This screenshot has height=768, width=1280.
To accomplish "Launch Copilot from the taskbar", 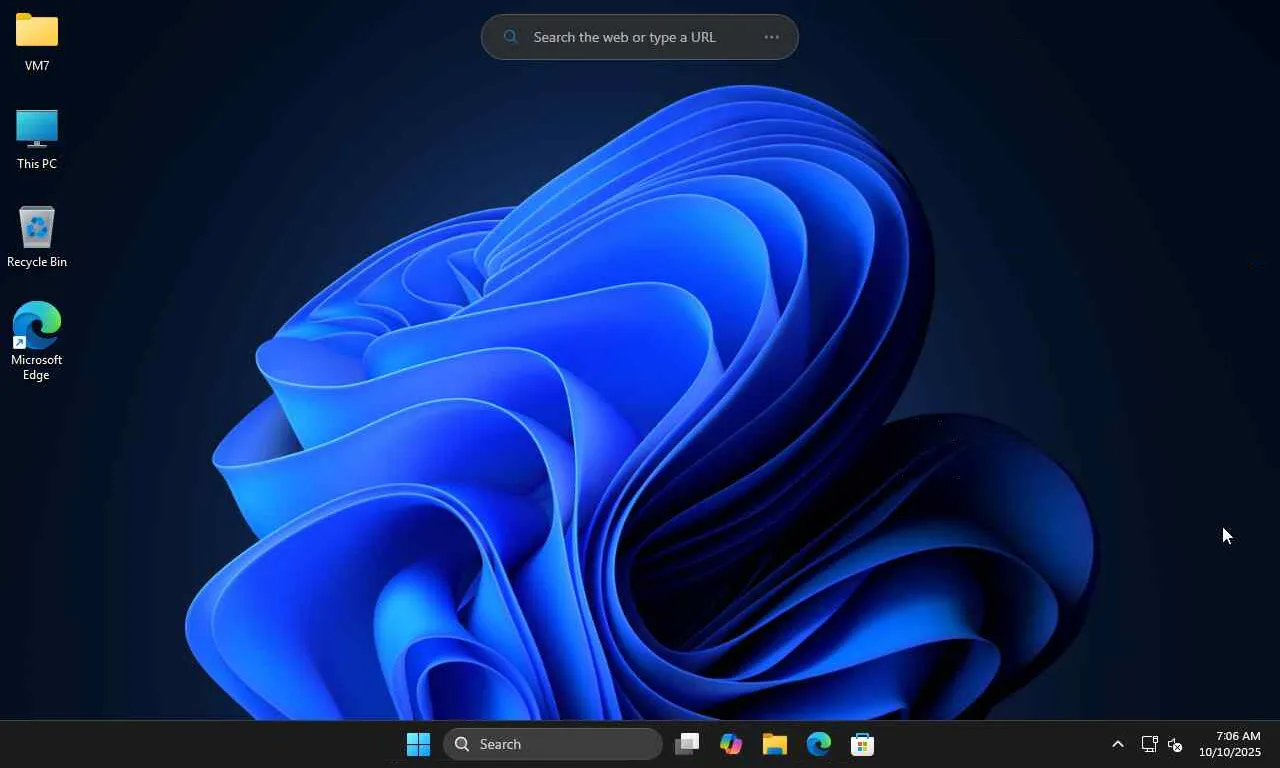I will point(731,744).
